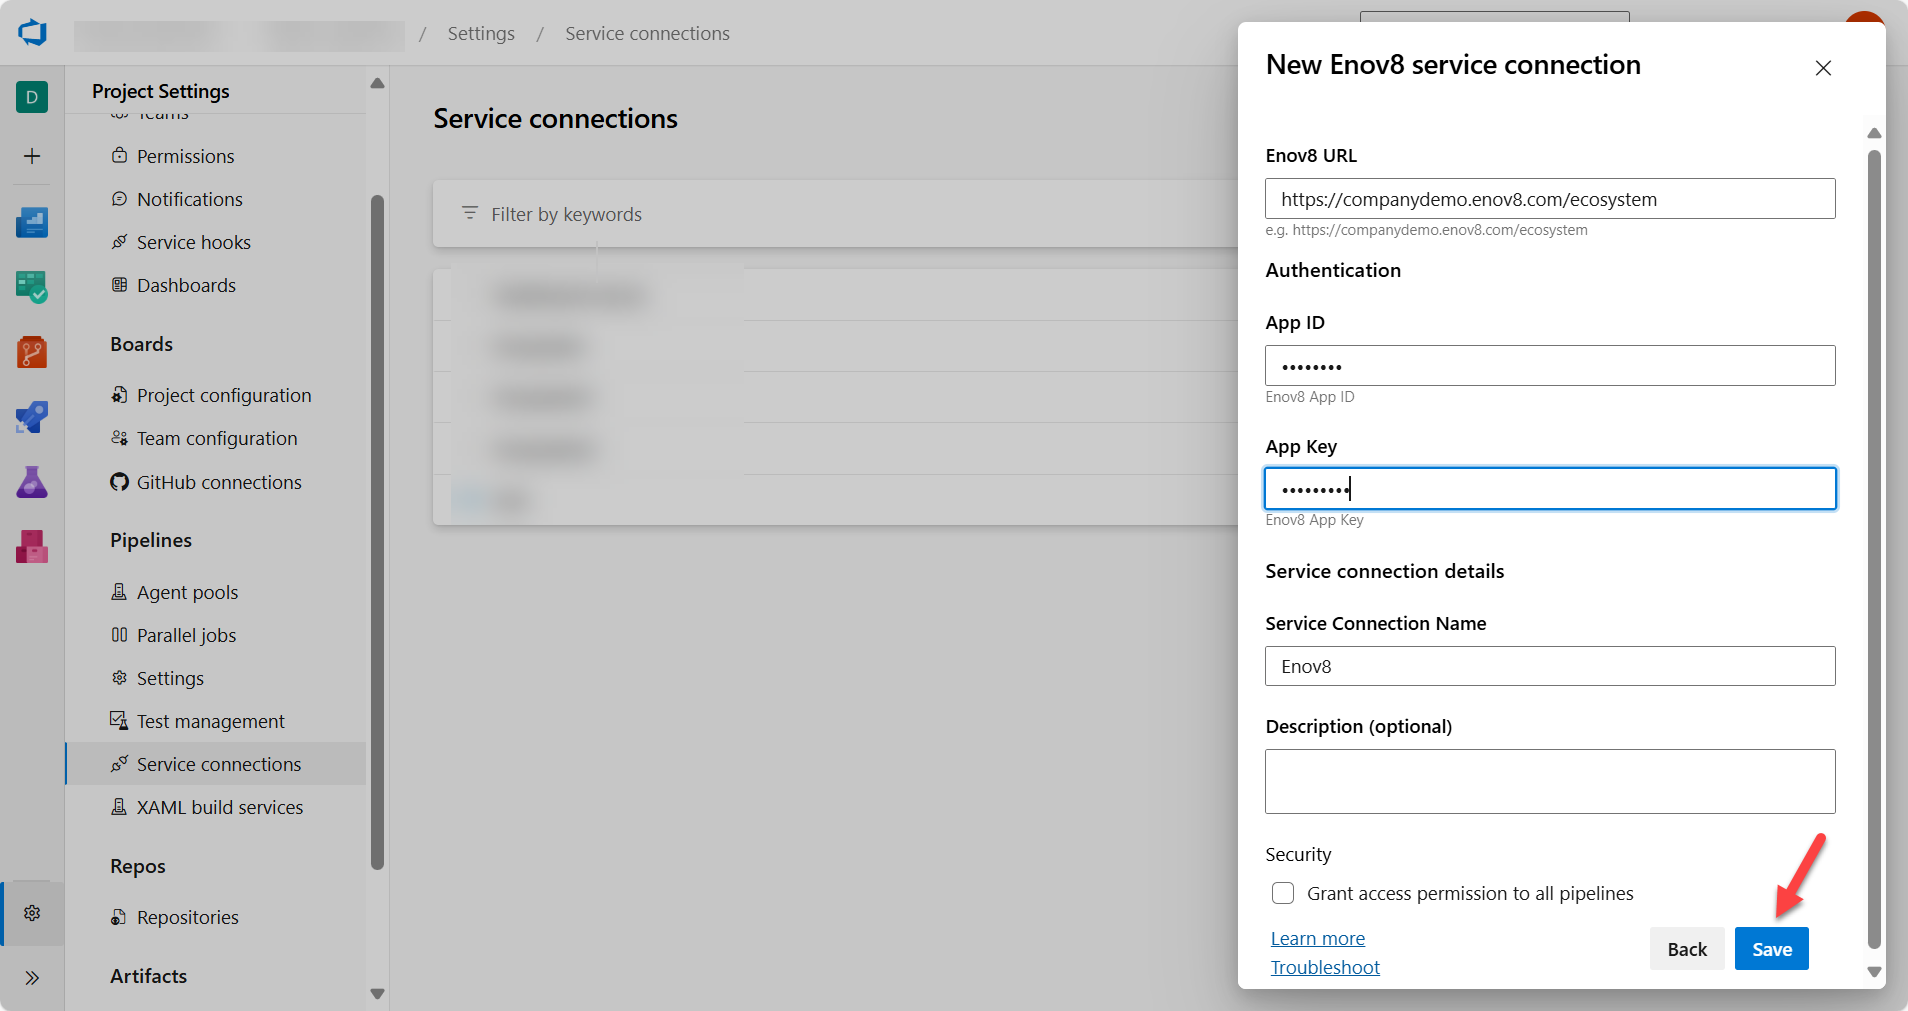The image size is (1908, 1011).
Task: Open Pipelines rocket icon in left rail
Action: (x=32, y=417)
